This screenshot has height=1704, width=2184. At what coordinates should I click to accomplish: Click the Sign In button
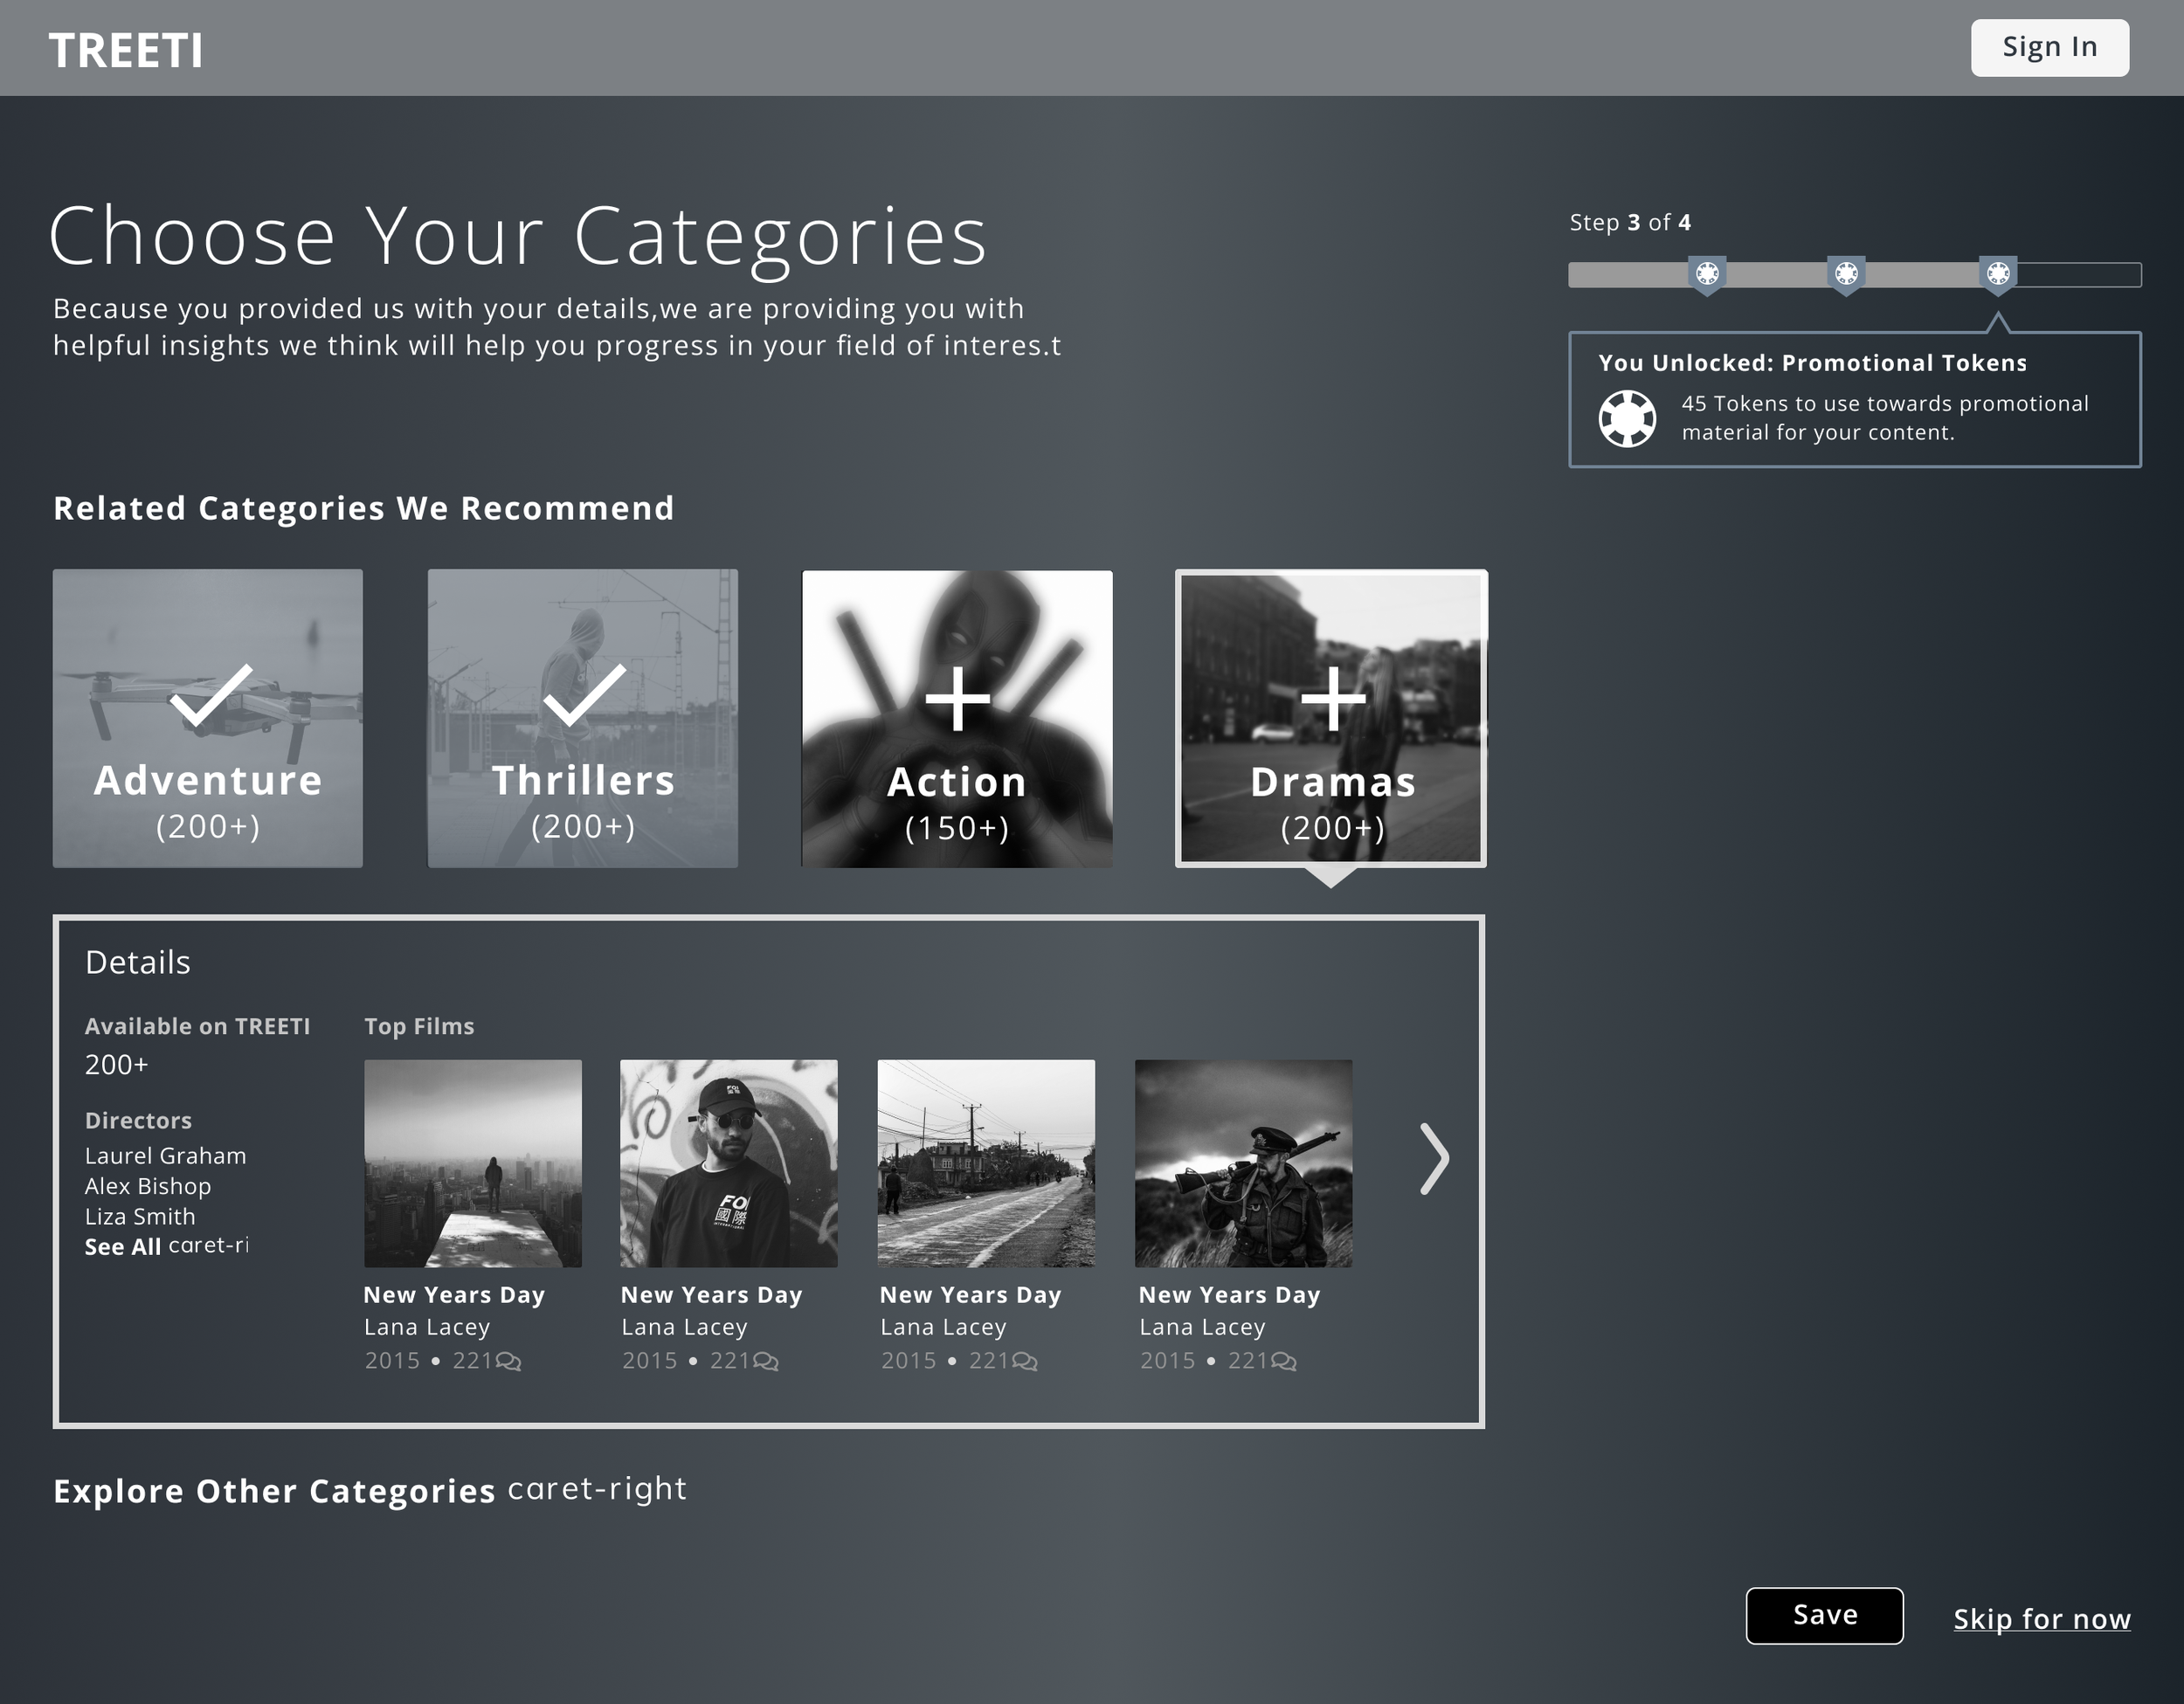2049,47
